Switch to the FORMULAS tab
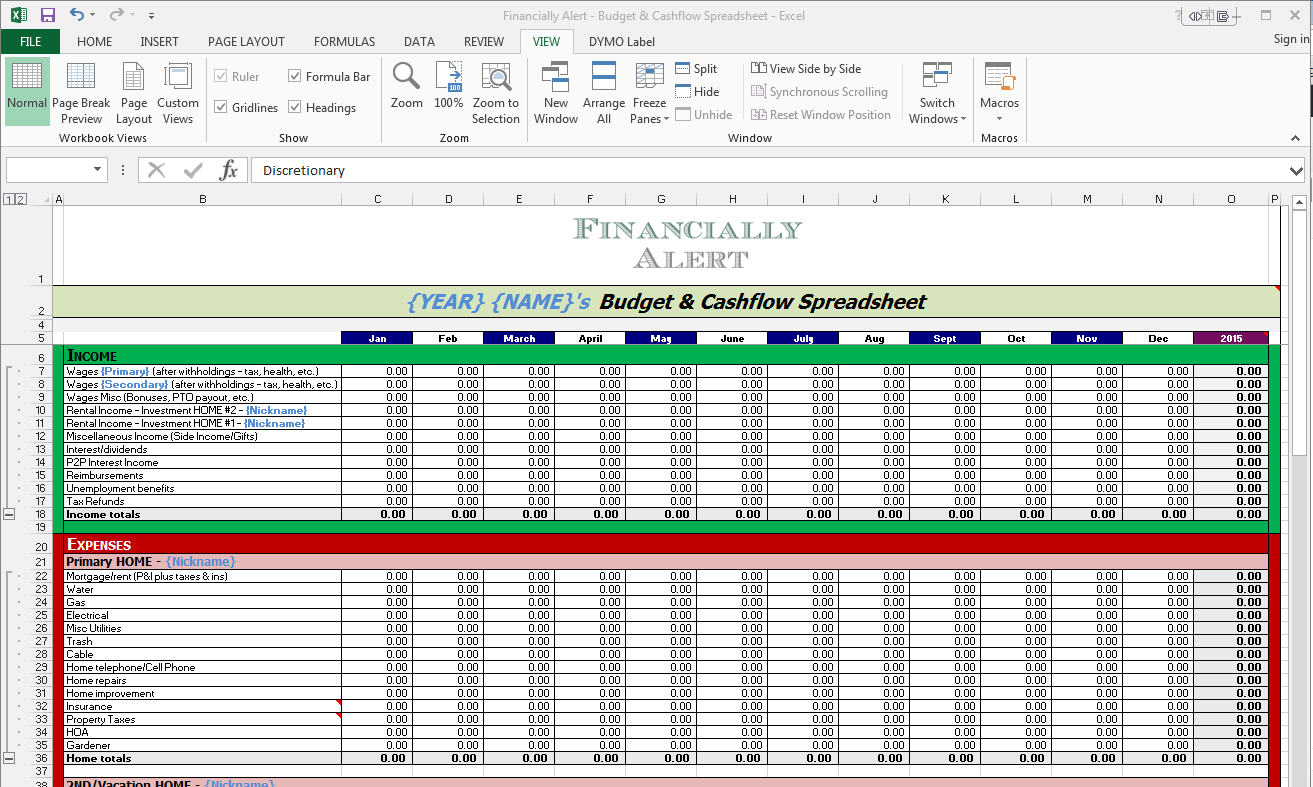The image size is (1313, 787). click(x=345, y=42)
